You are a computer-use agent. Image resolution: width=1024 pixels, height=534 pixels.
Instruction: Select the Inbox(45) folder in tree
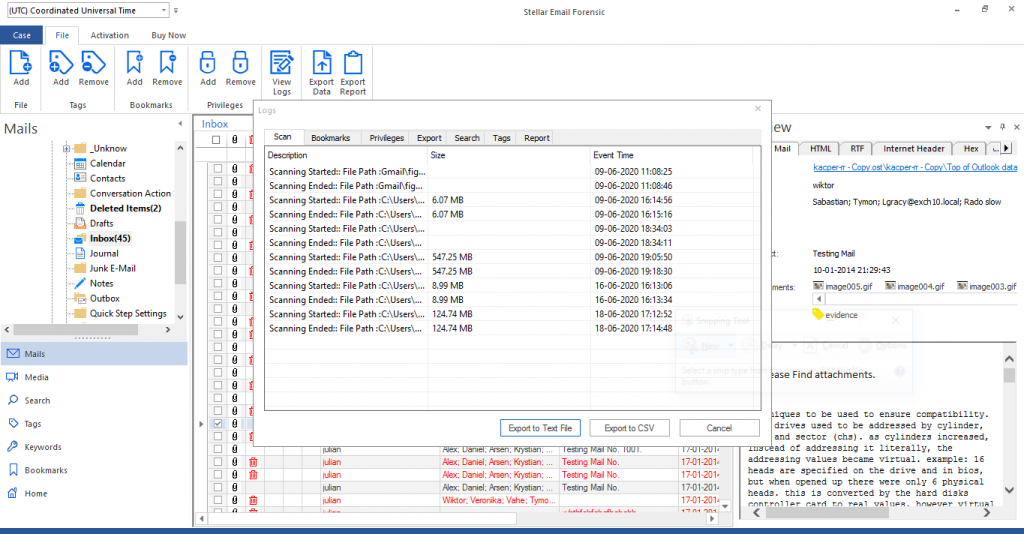pos(110,238)
